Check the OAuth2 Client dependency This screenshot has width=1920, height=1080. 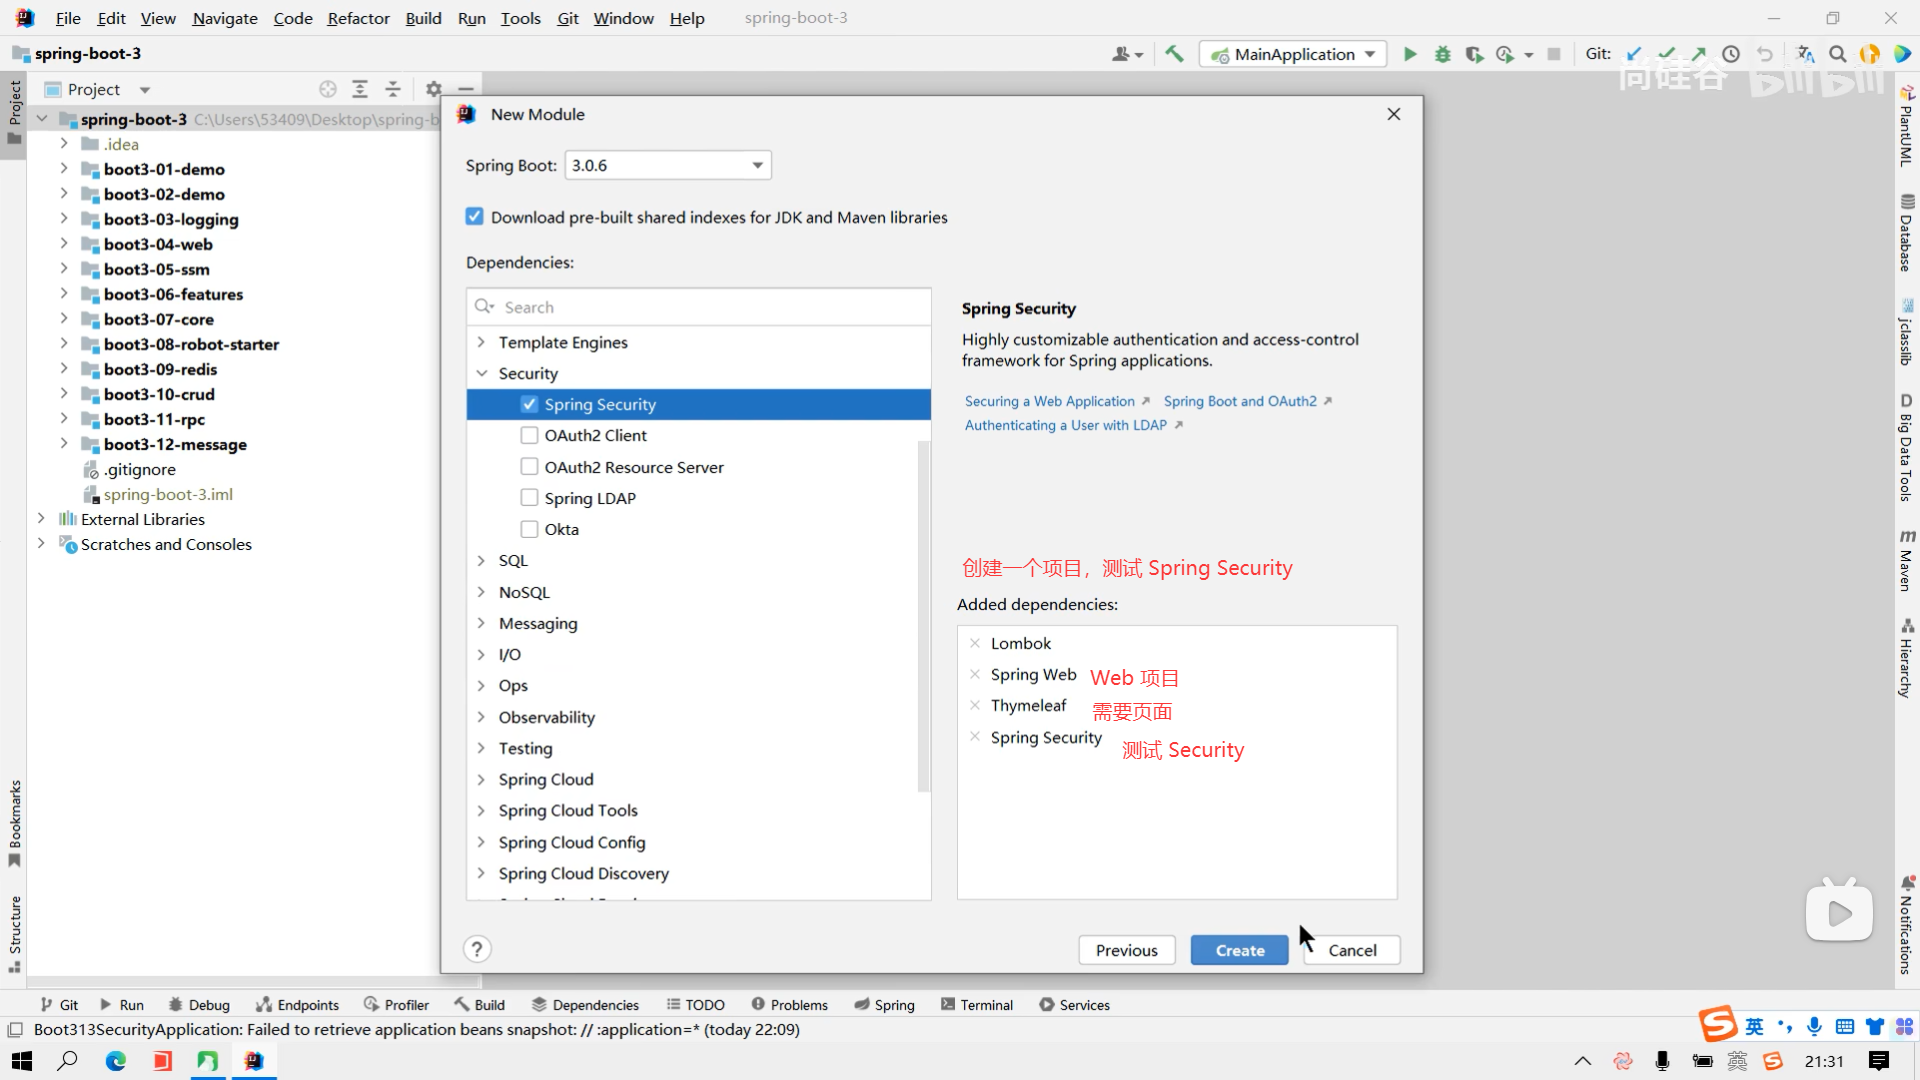click(529, 435)
